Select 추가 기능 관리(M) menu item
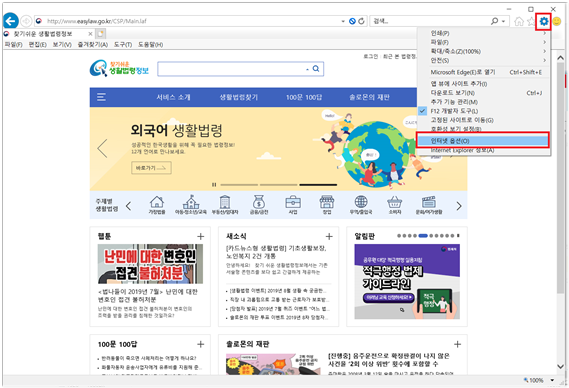This screenshot has height=388, width=569. pos(483,102)
